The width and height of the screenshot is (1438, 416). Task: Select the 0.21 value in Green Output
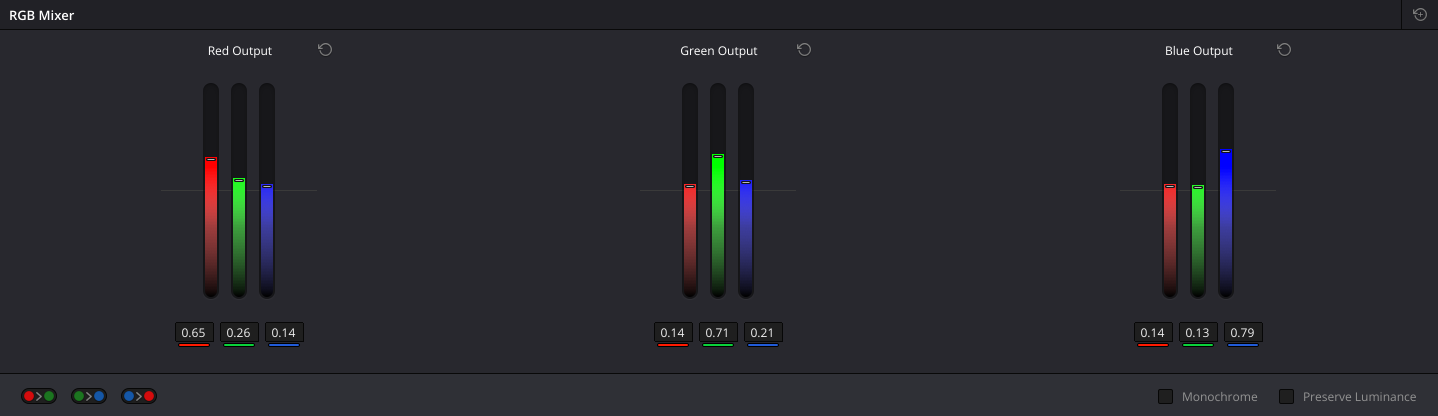pos(763,332)
